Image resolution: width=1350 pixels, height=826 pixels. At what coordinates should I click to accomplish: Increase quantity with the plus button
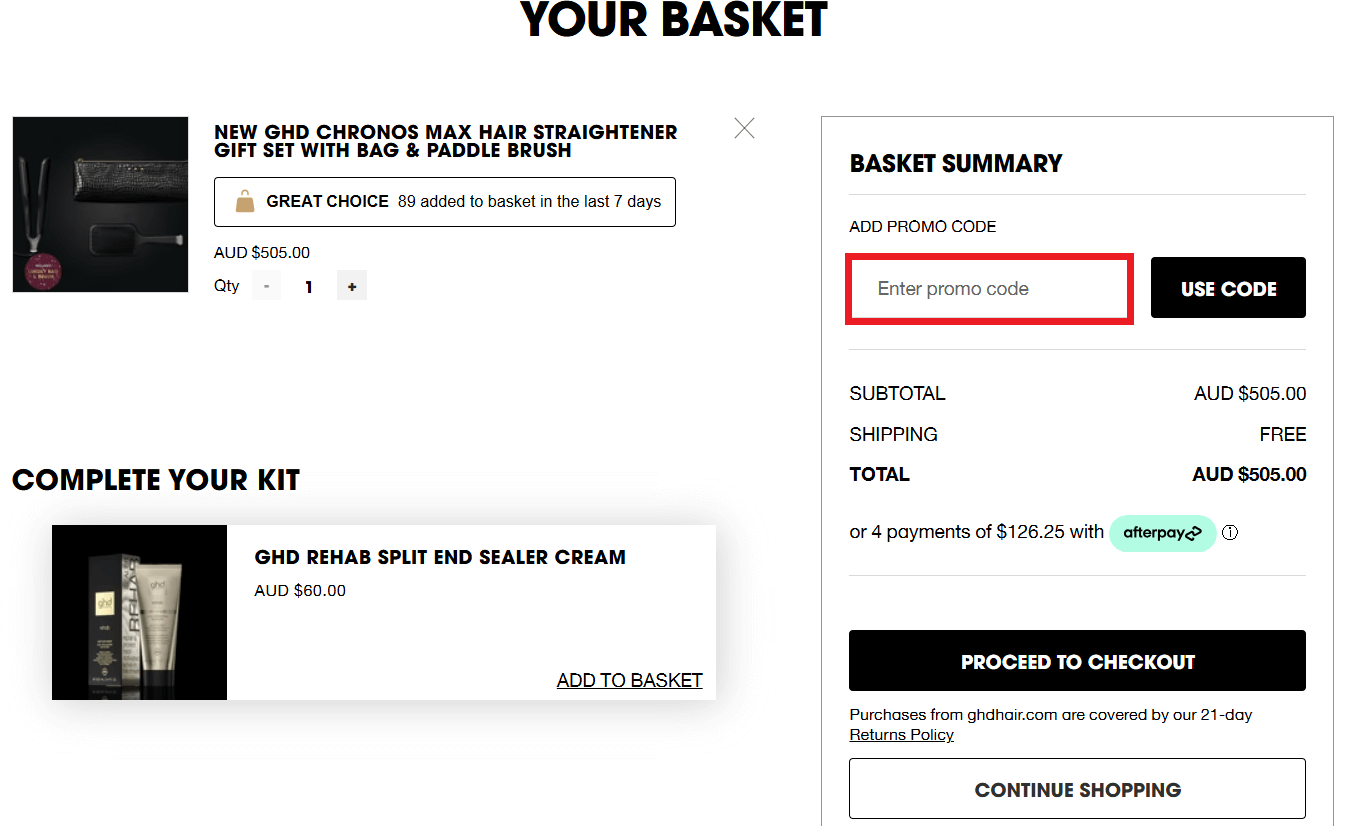[352, 287]
